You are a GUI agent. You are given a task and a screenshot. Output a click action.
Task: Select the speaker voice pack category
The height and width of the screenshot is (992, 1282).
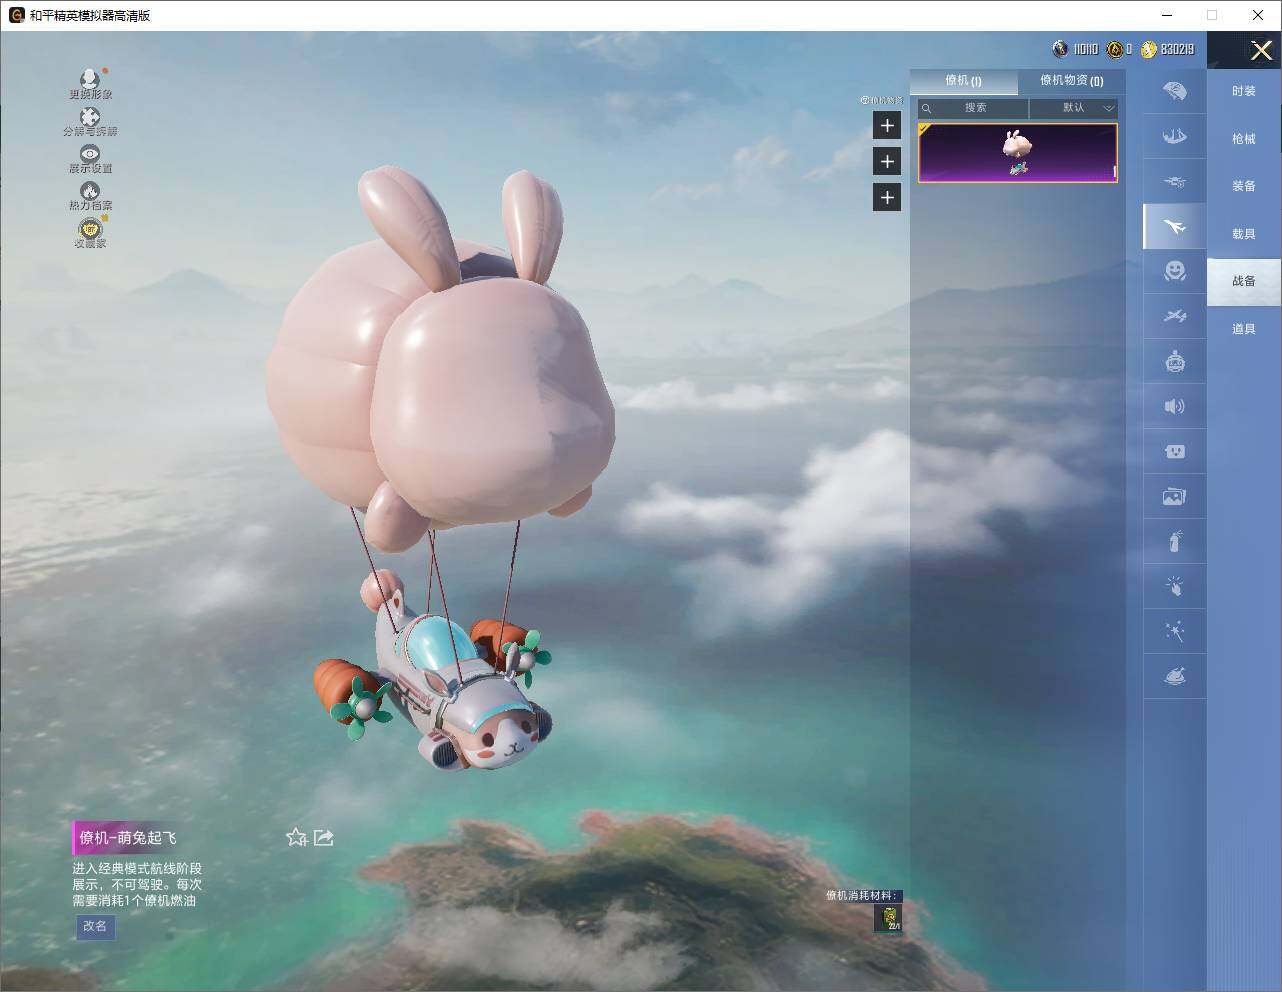click(1175, 406)
